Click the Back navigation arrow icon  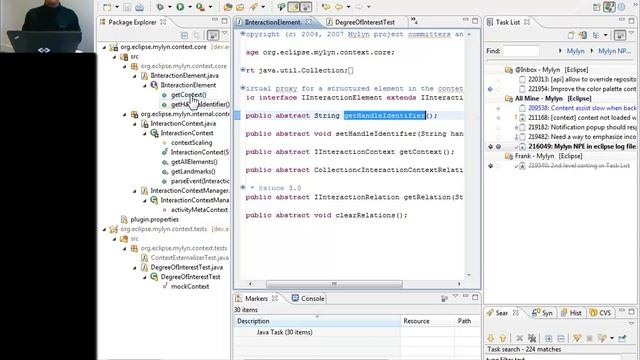pos(339,7)
